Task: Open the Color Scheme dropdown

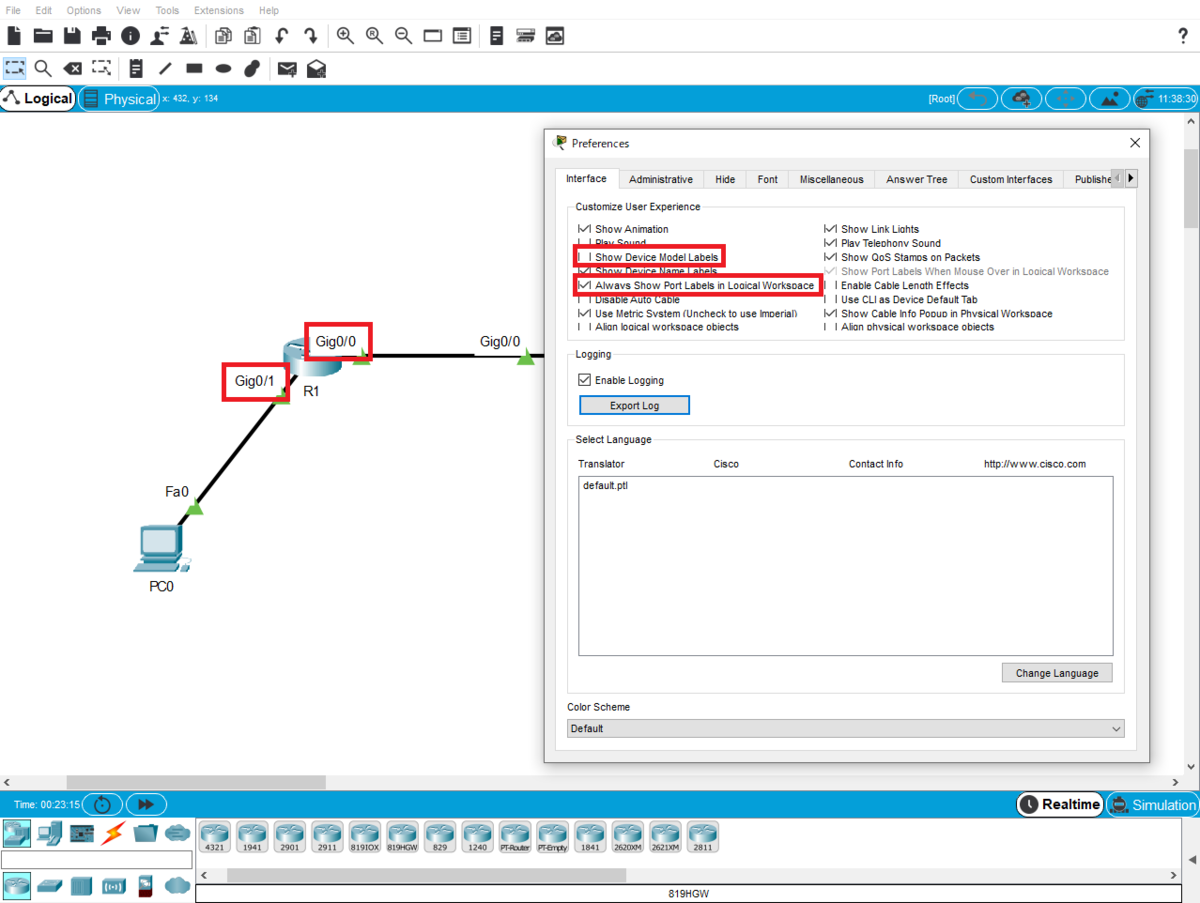Action: point(845,728)
